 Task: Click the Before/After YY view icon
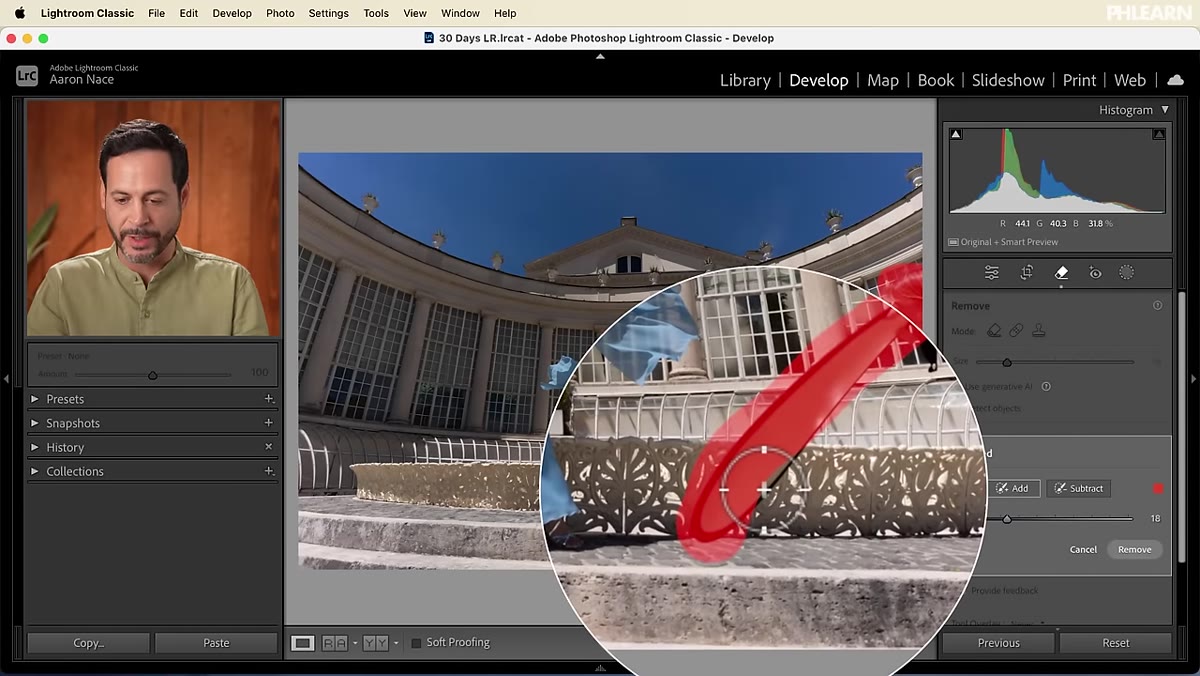(x=375, y=643)
